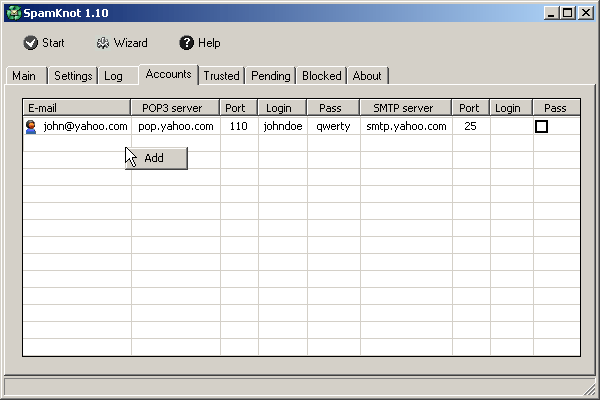
Task: Click the user icon beside john@yahoo.com
Action: point(31,127)
